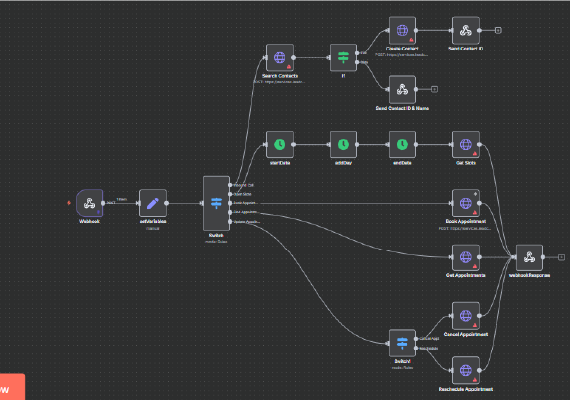Open the addDay date-time node
Screen dimensions: 570x400
[343, 144]
